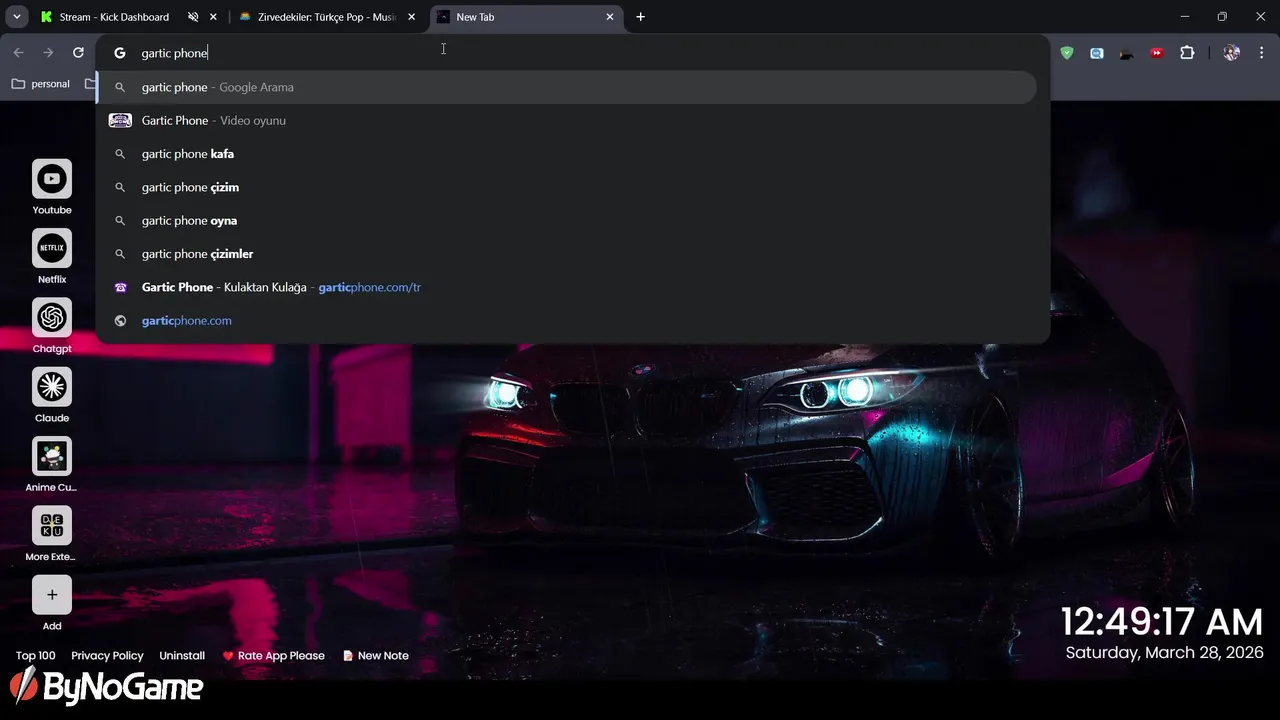
Task: Go forward with the forward arrow
Action: (x=48, y=53)
